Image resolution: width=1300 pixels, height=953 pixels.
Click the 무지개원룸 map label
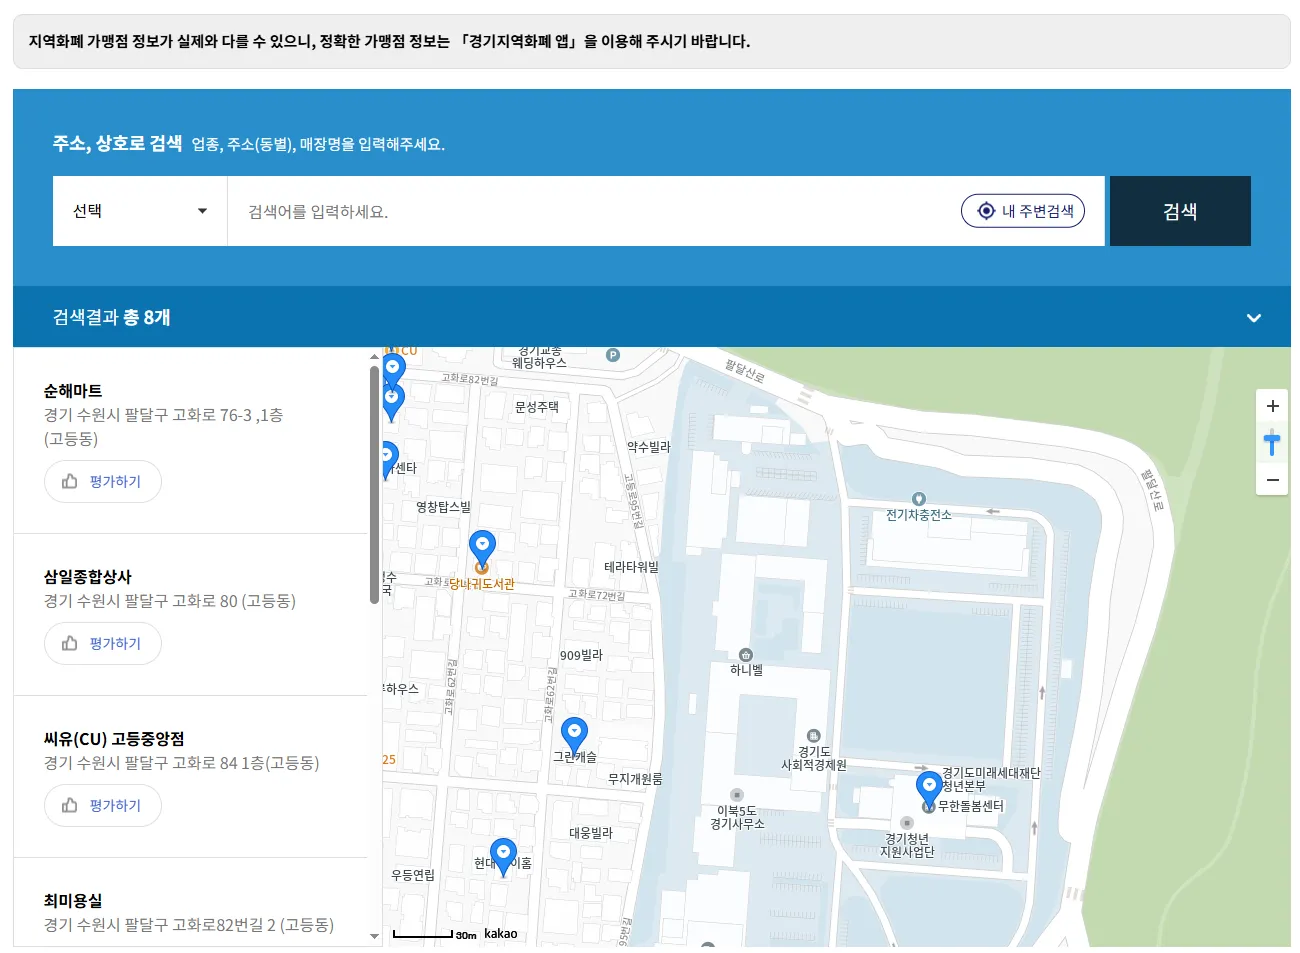coord(635,779)
